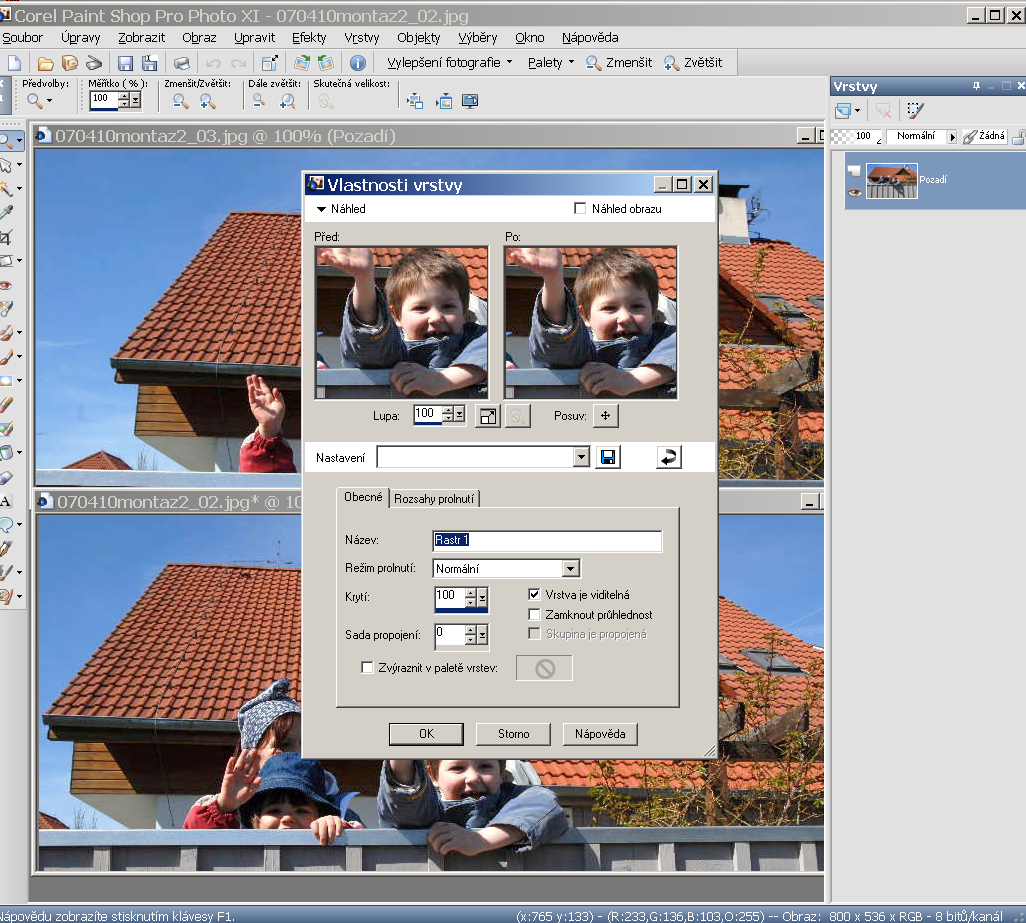Collapse the Náhled preview section

coord(322,209)
